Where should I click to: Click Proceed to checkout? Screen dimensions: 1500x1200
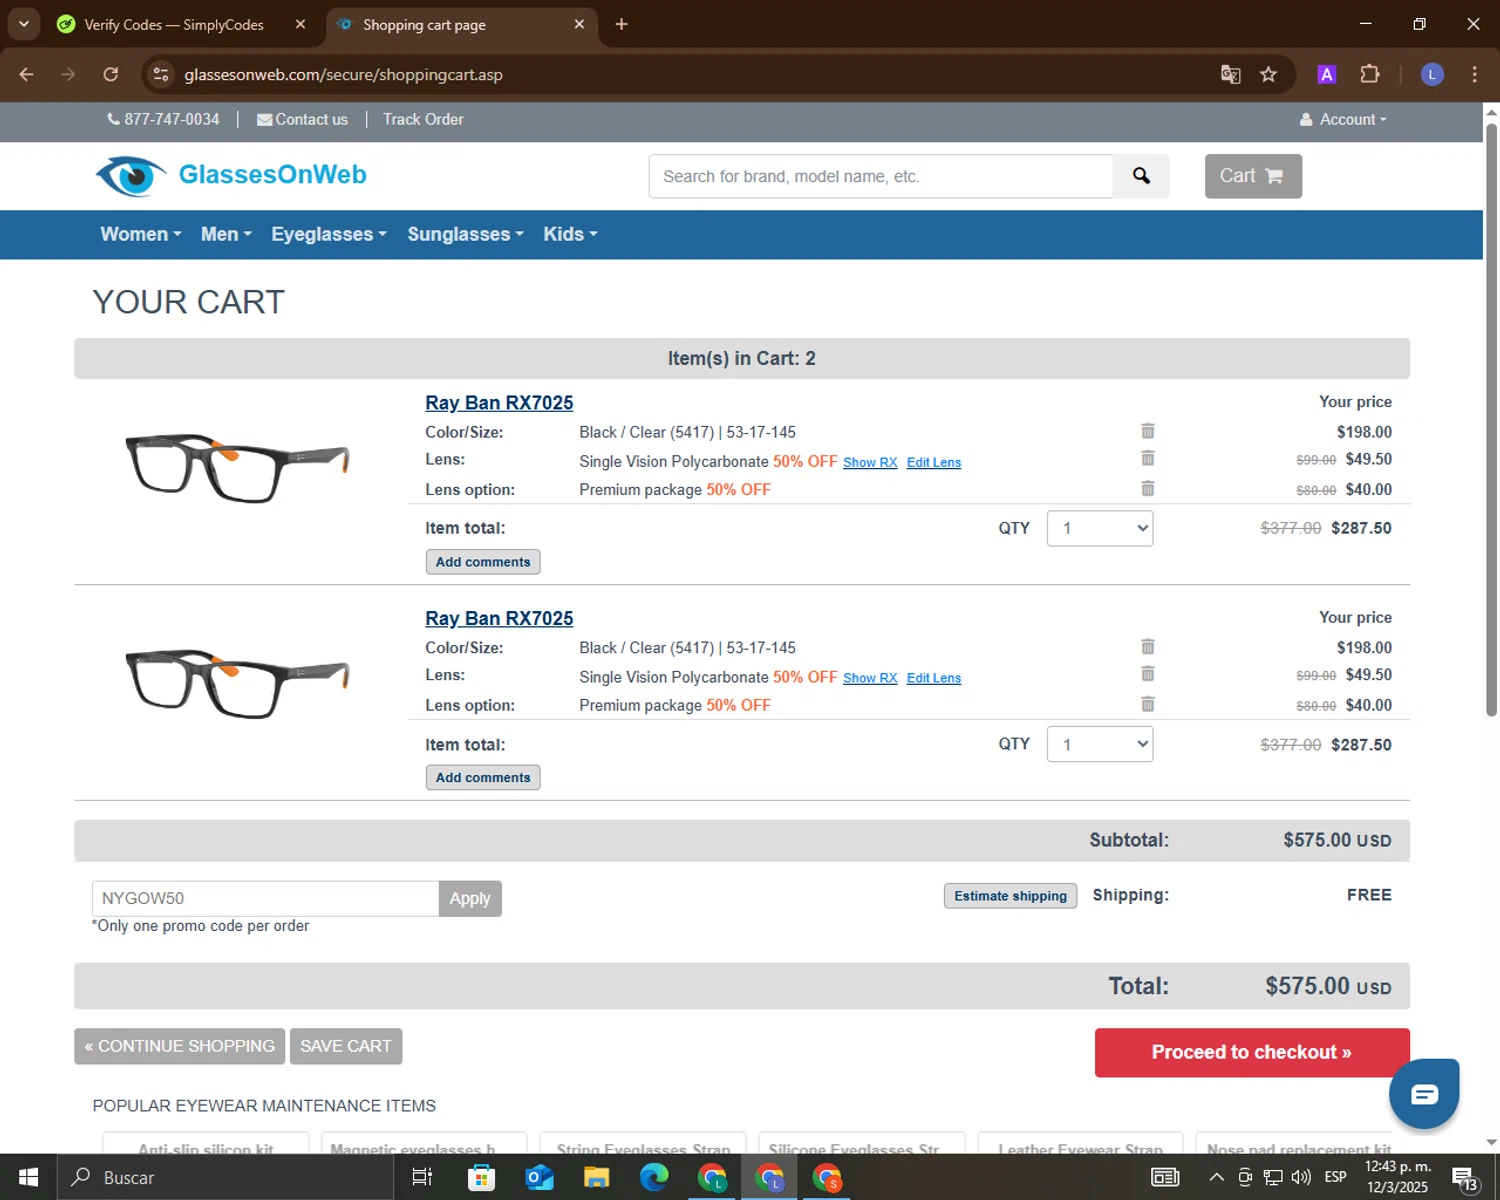[1252, 1052]
